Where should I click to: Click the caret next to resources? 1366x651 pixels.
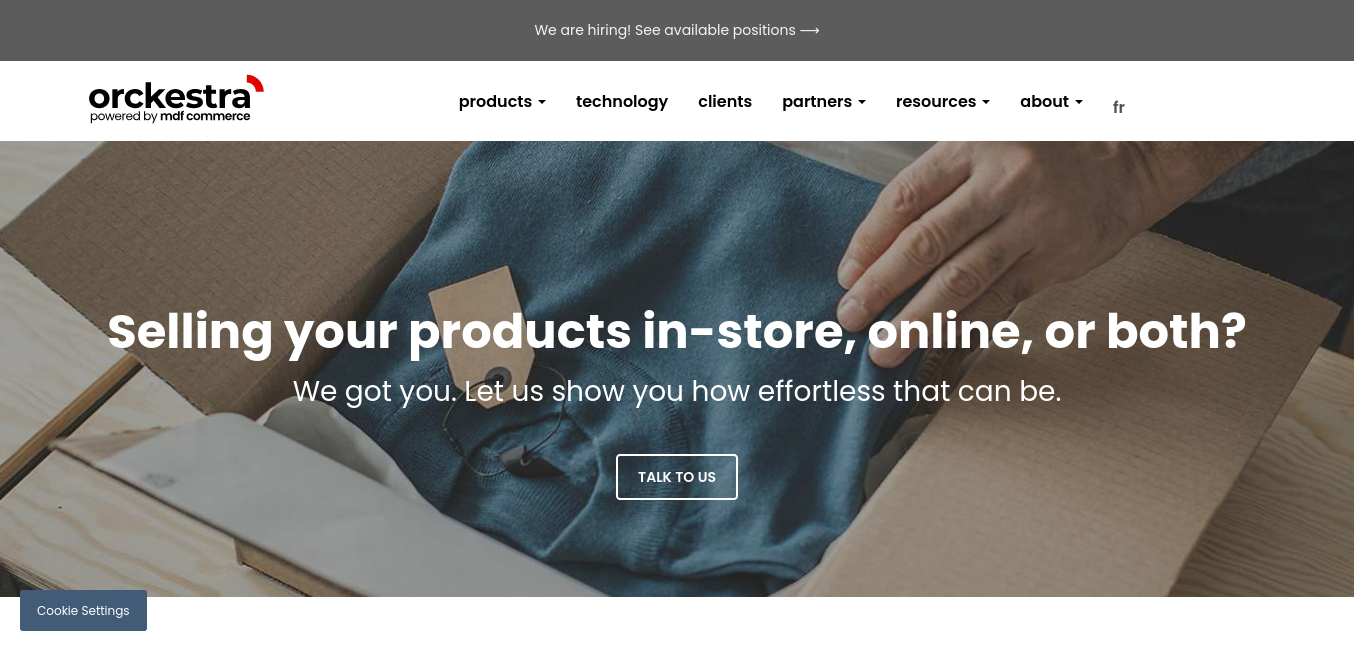[986, 102]
